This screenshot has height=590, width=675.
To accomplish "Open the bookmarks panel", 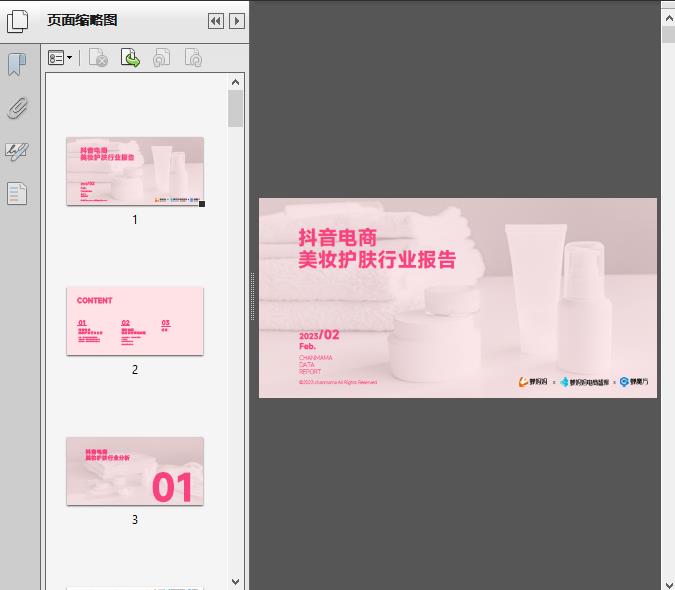I will (x=17, y=65).
